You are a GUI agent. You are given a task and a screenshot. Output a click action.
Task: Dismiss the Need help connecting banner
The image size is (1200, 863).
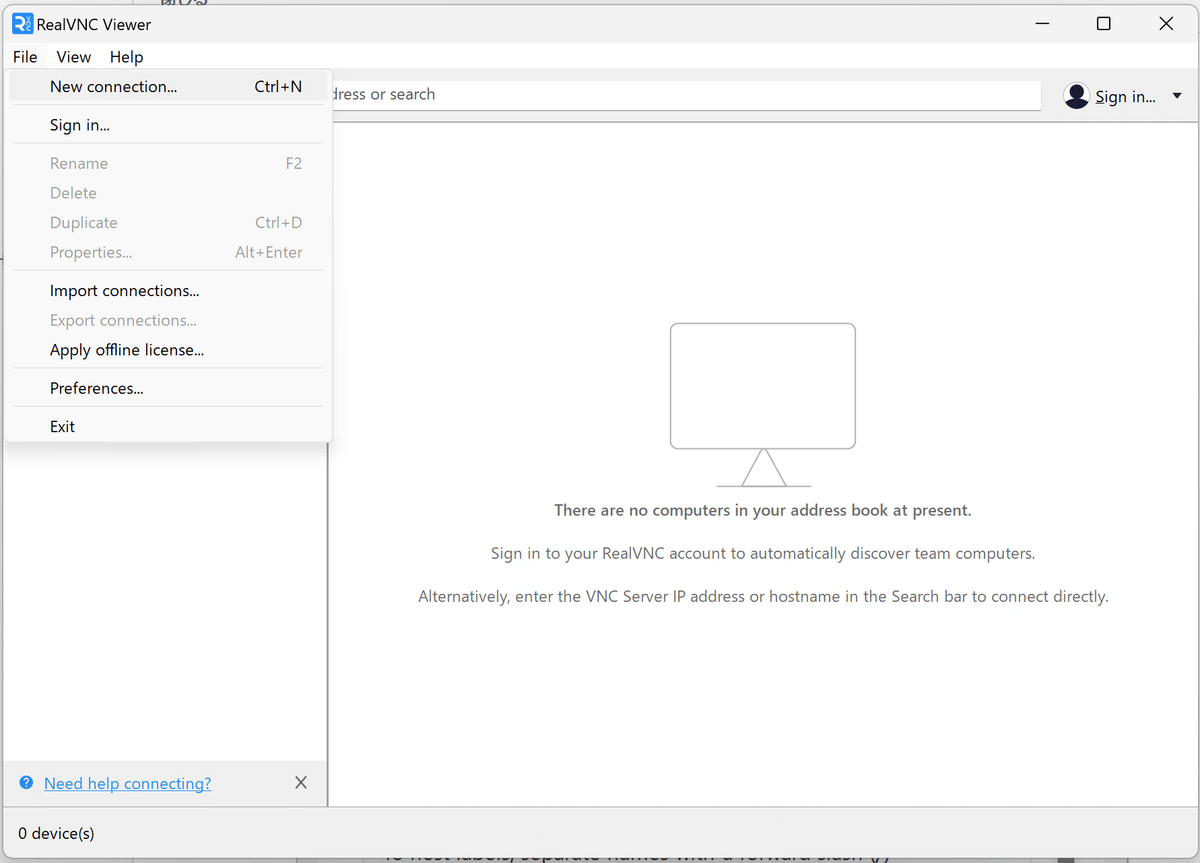coord(301,783)
